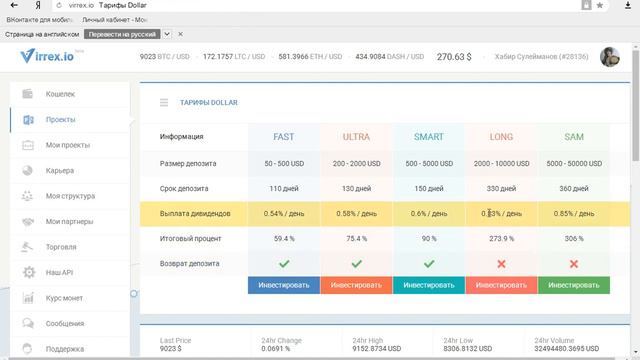Click the 24hr Volume value
The height and width of the screenshot is (360, 640).
pos(567,349)
